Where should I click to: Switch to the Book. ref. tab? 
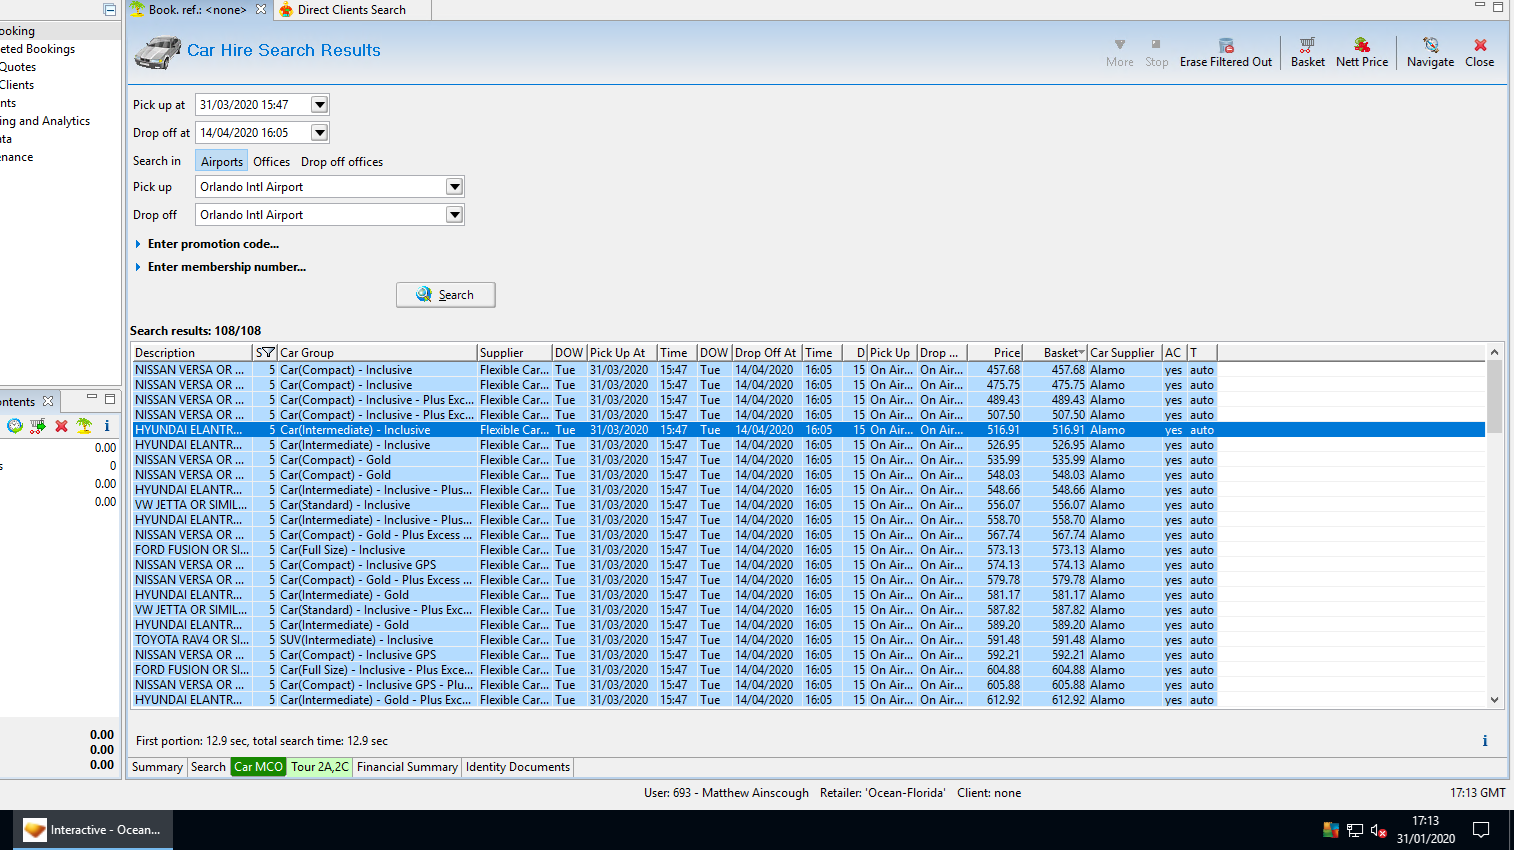pos(197,10)
